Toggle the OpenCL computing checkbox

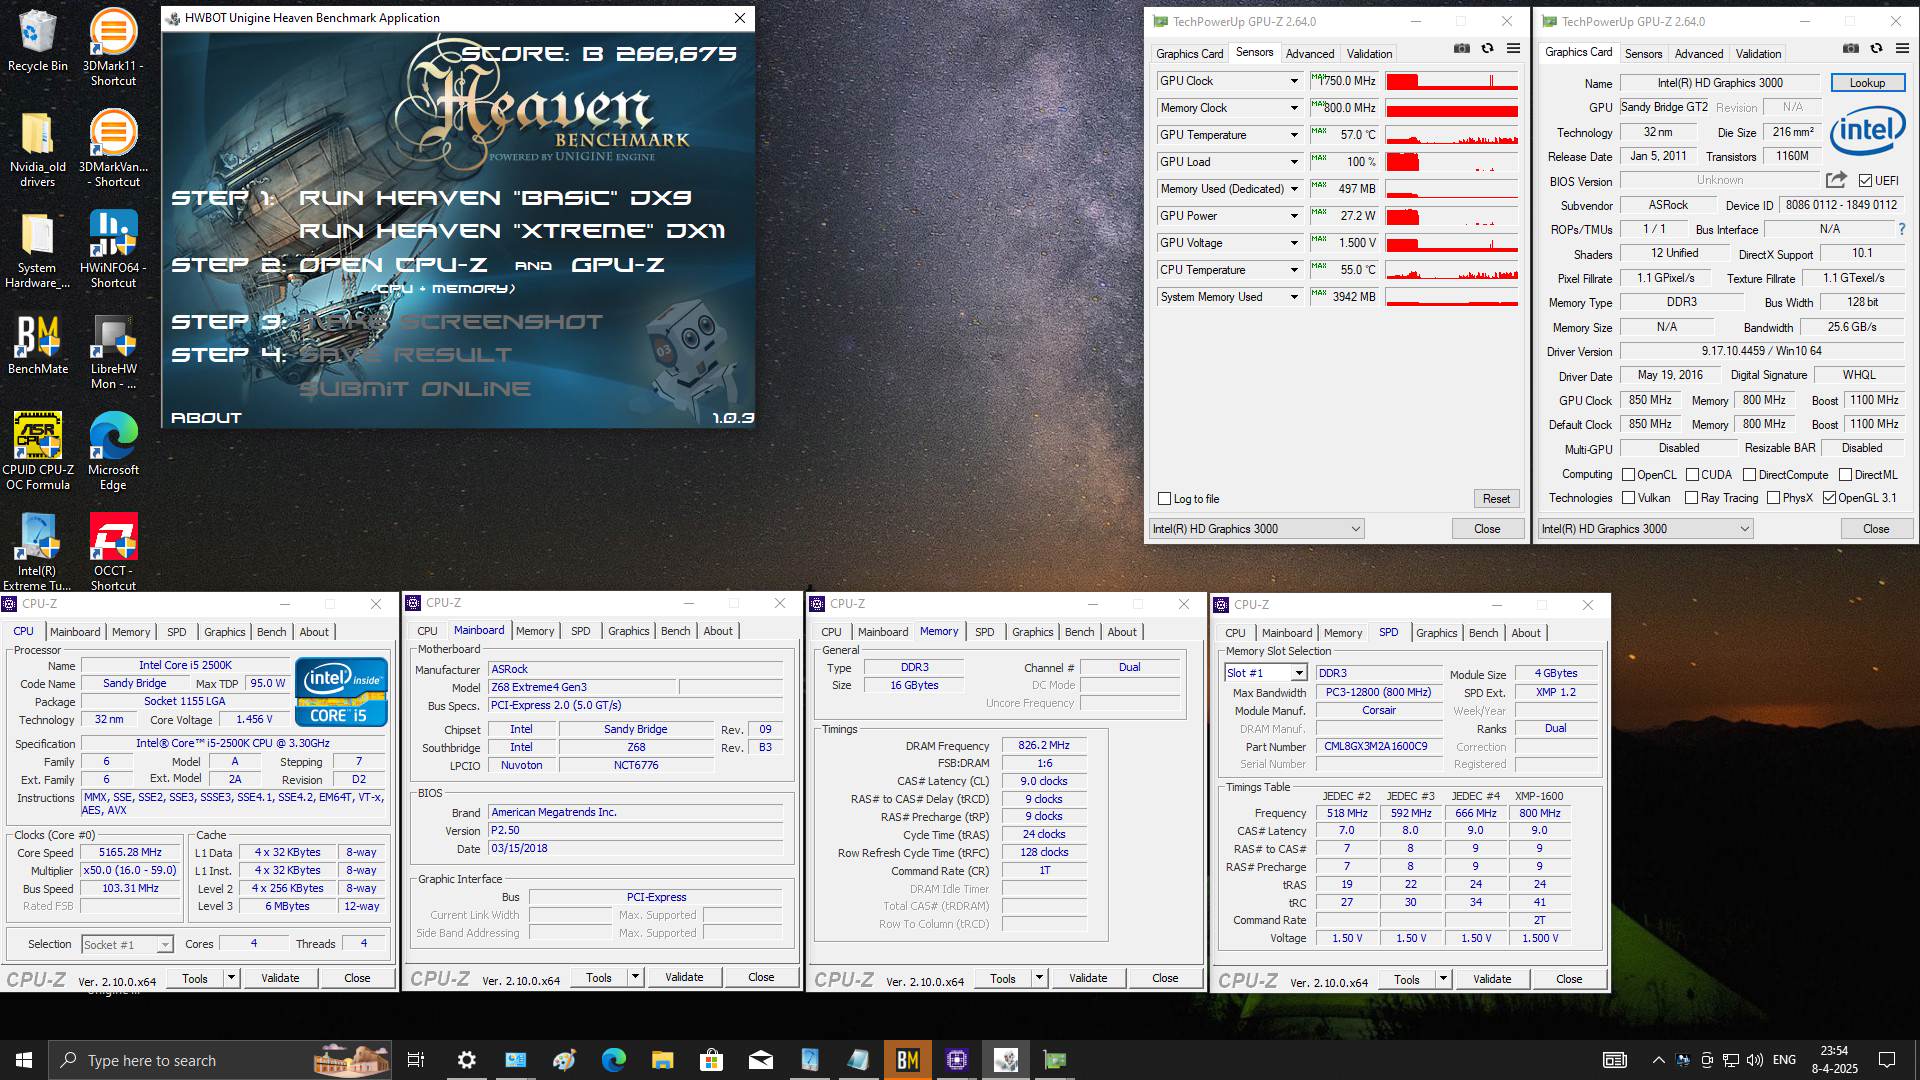click(x=1628, y=475)
